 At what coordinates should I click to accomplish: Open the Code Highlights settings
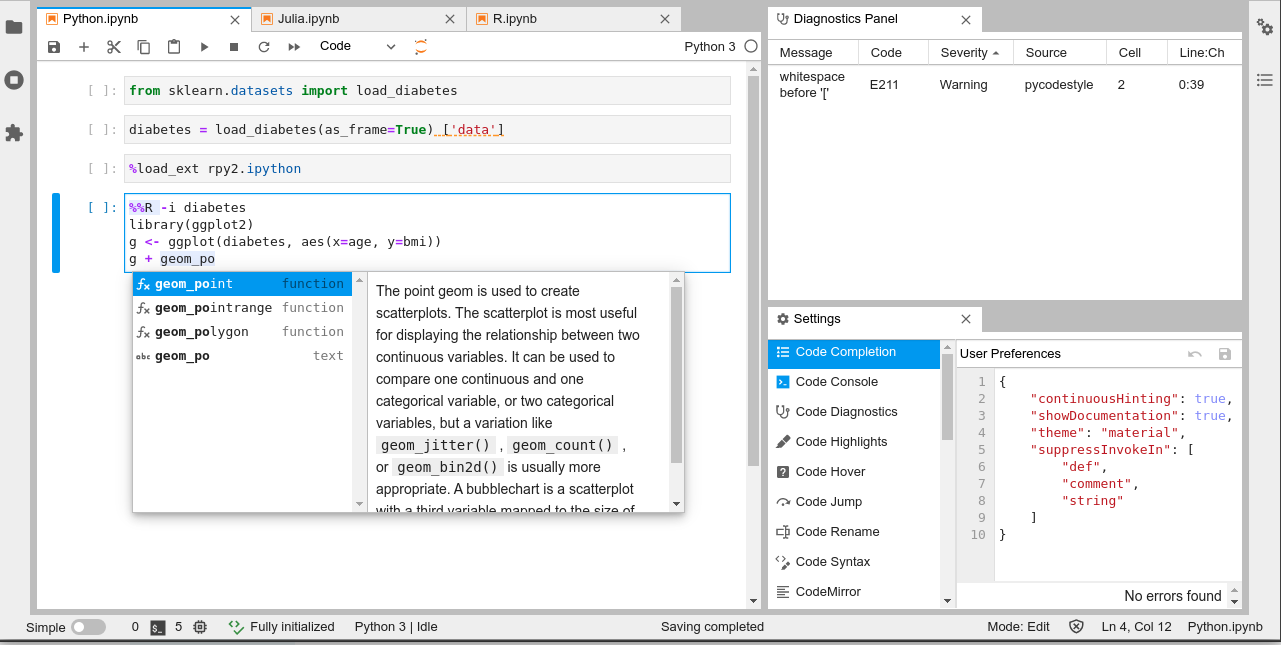click(854, 442)
